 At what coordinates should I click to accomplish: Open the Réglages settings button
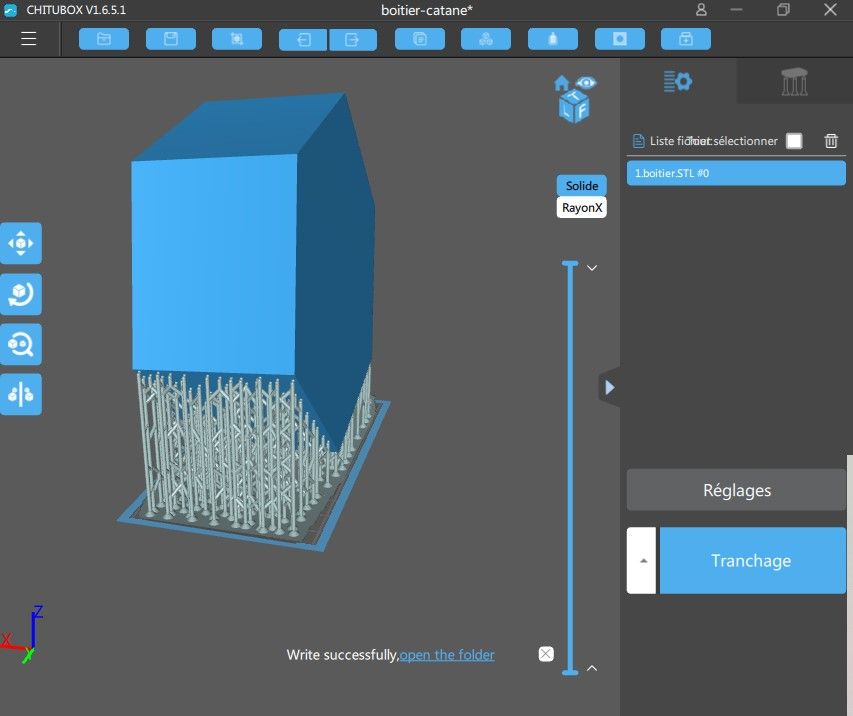[x=736, y=490]
